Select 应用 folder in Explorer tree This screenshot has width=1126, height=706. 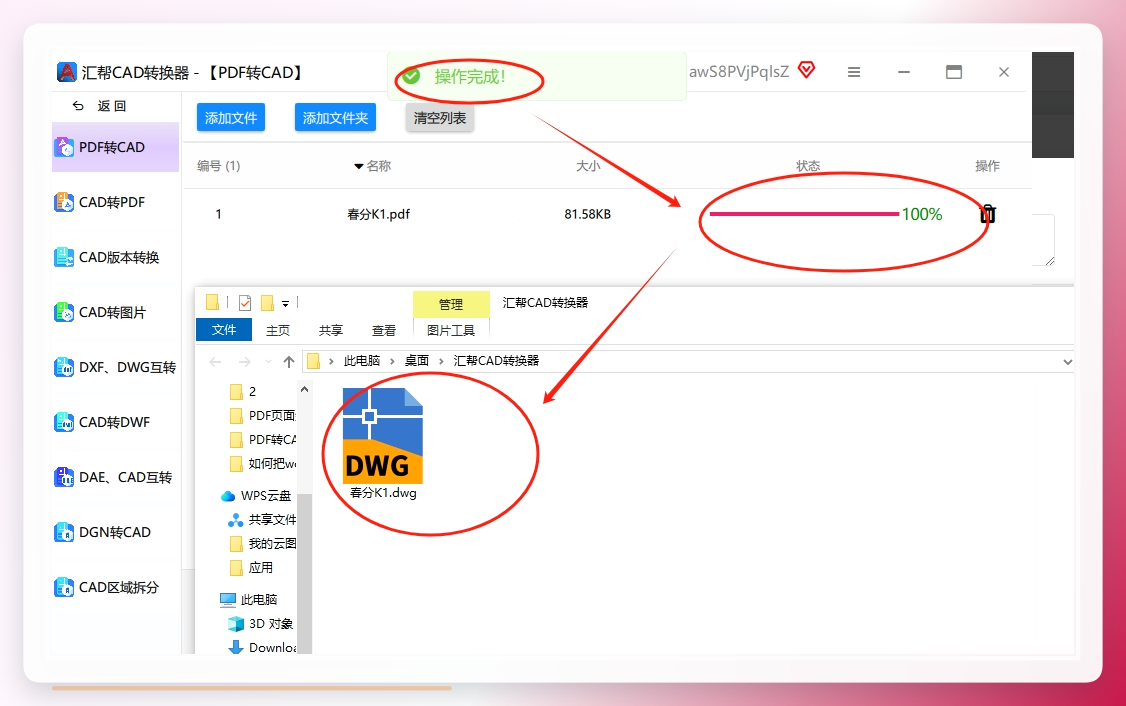[x=251, y=568]
